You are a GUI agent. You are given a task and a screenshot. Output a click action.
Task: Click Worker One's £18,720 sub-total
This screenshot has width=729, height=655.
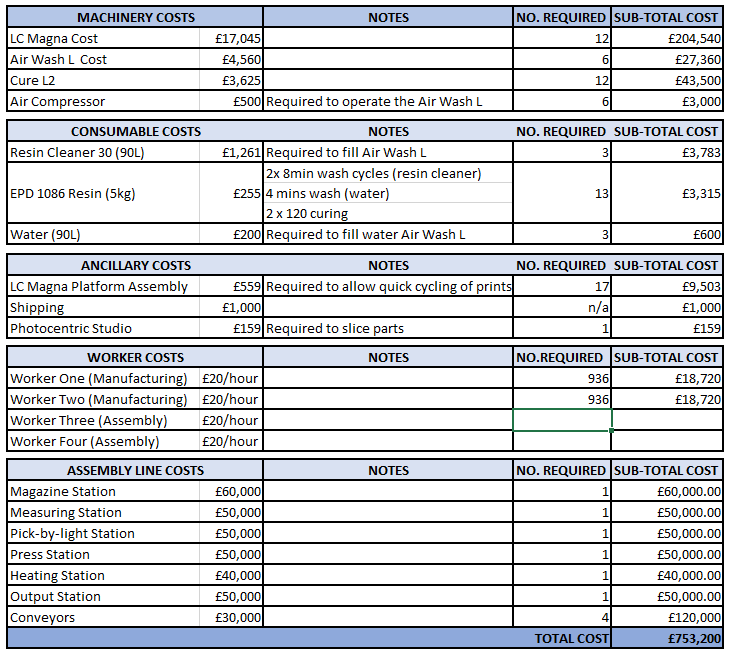pos(667,378)
